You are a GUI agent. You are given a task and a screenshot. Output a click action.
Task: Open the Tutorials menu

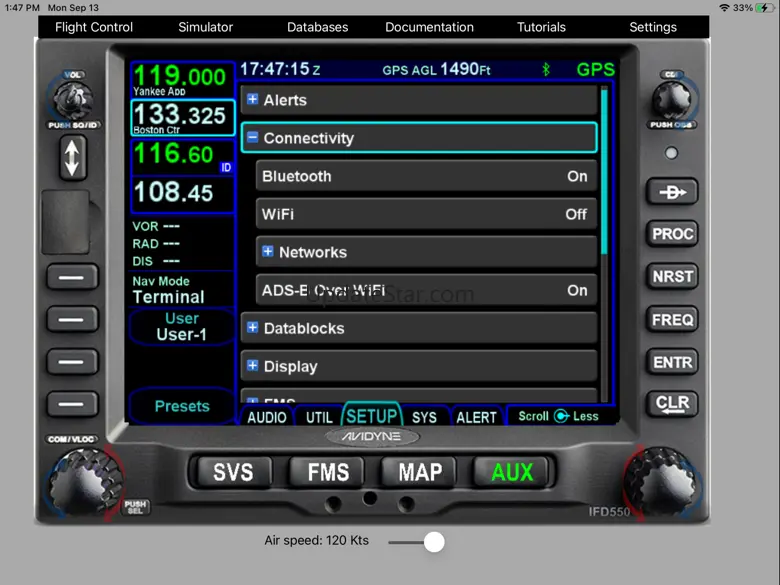tap(541, 27)
